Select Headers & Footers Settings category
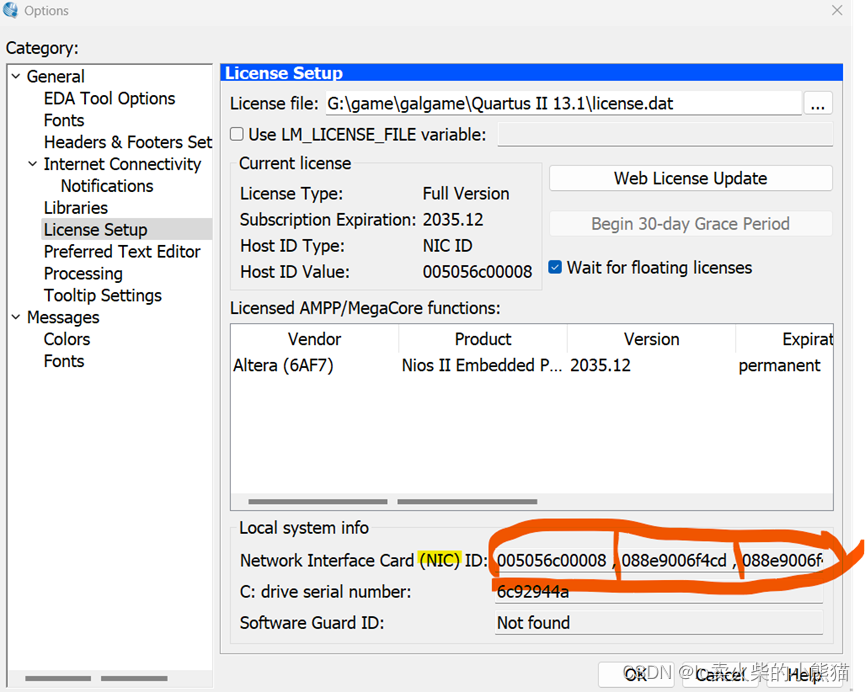 point(127,142)
